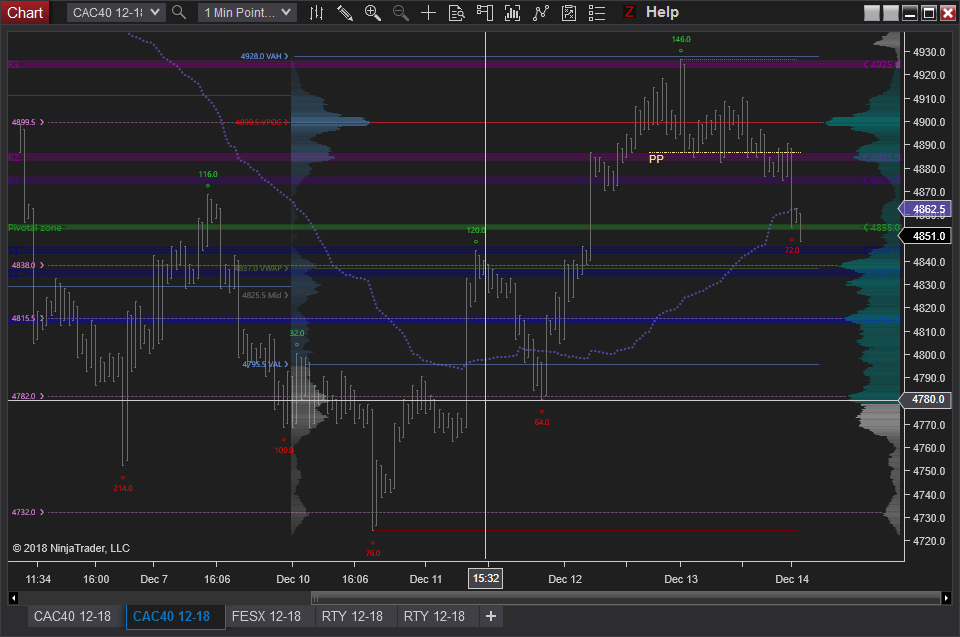The width and height of the screenshot is (960, 637).
Task: Click the horizontal scrollbar thumb
Action: (x=626, y=598)
